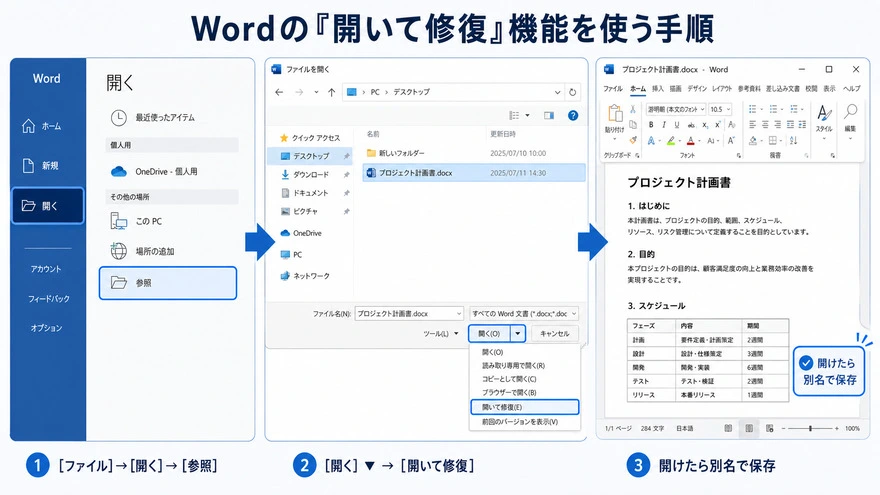
Task: Click the red font color icon
Action: (x=690, y=140)
